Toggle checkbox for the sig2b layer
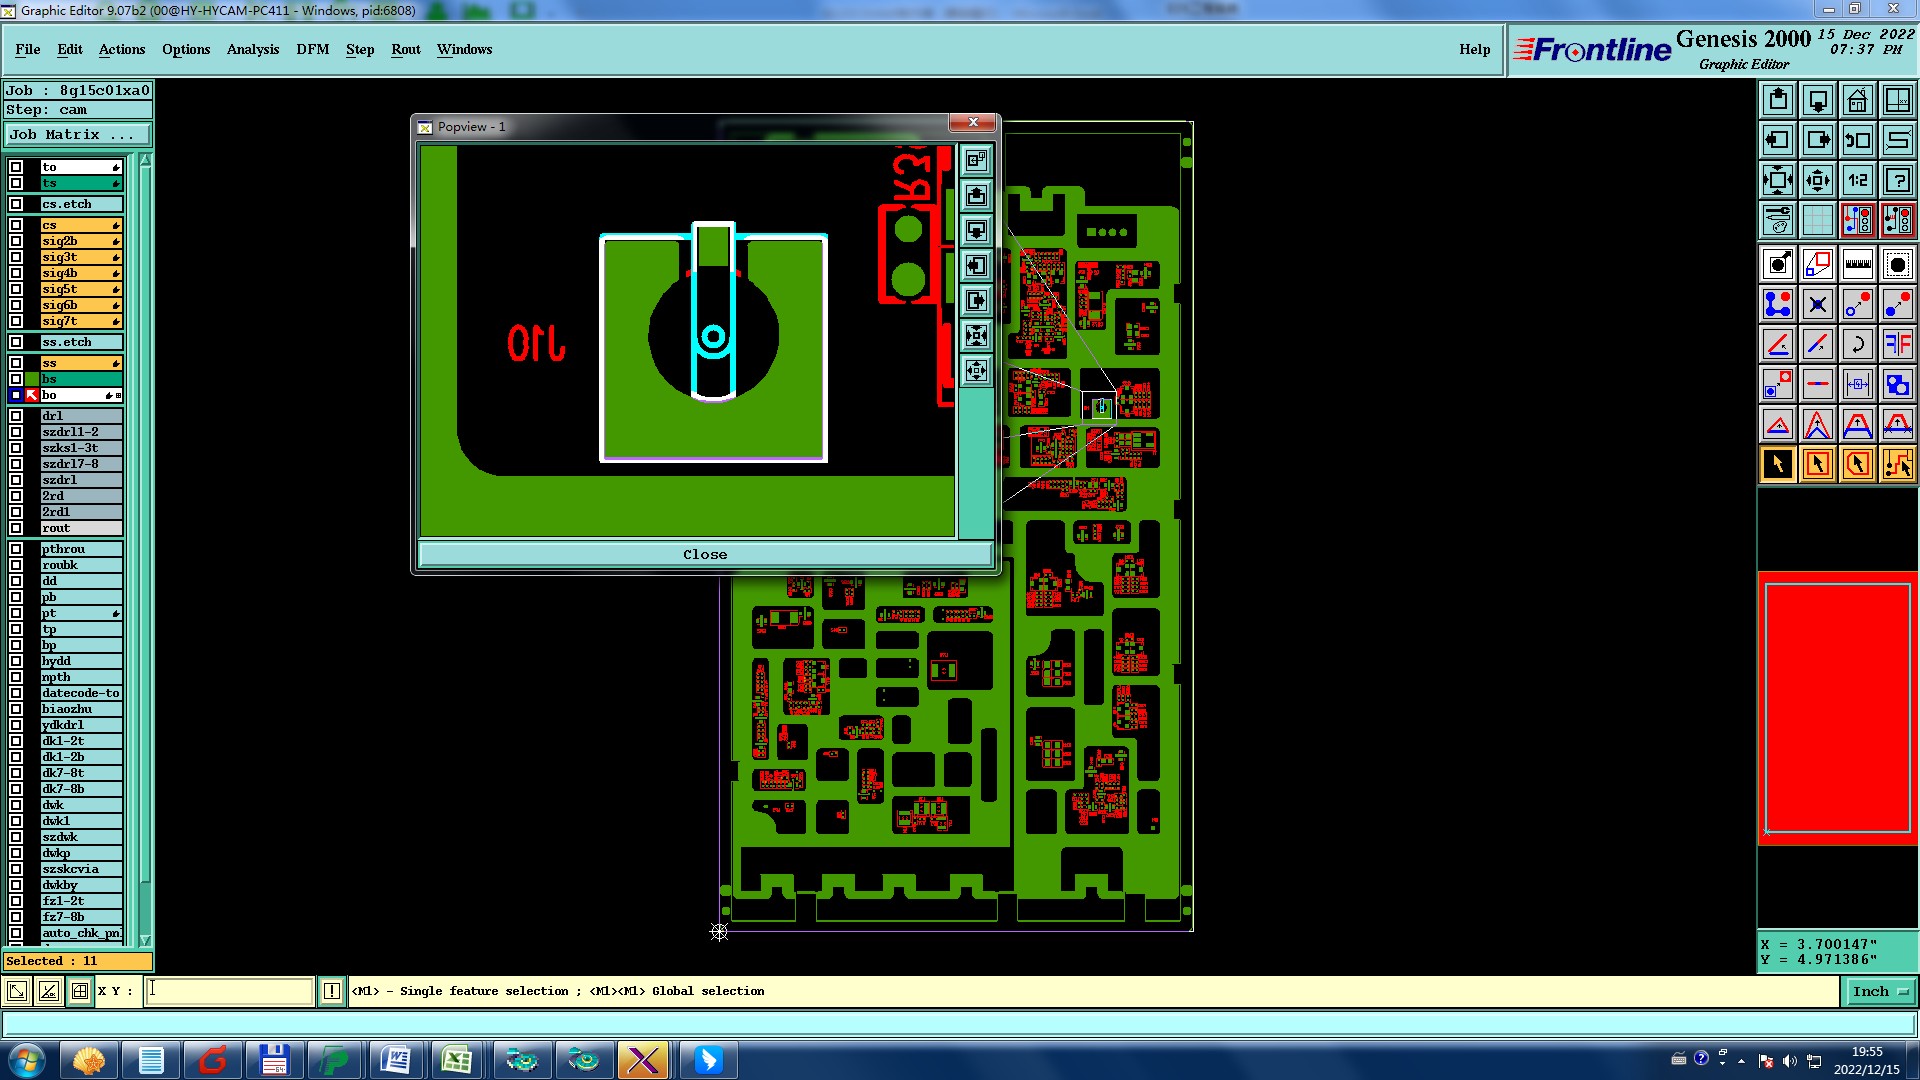 [x=16, y=241]
